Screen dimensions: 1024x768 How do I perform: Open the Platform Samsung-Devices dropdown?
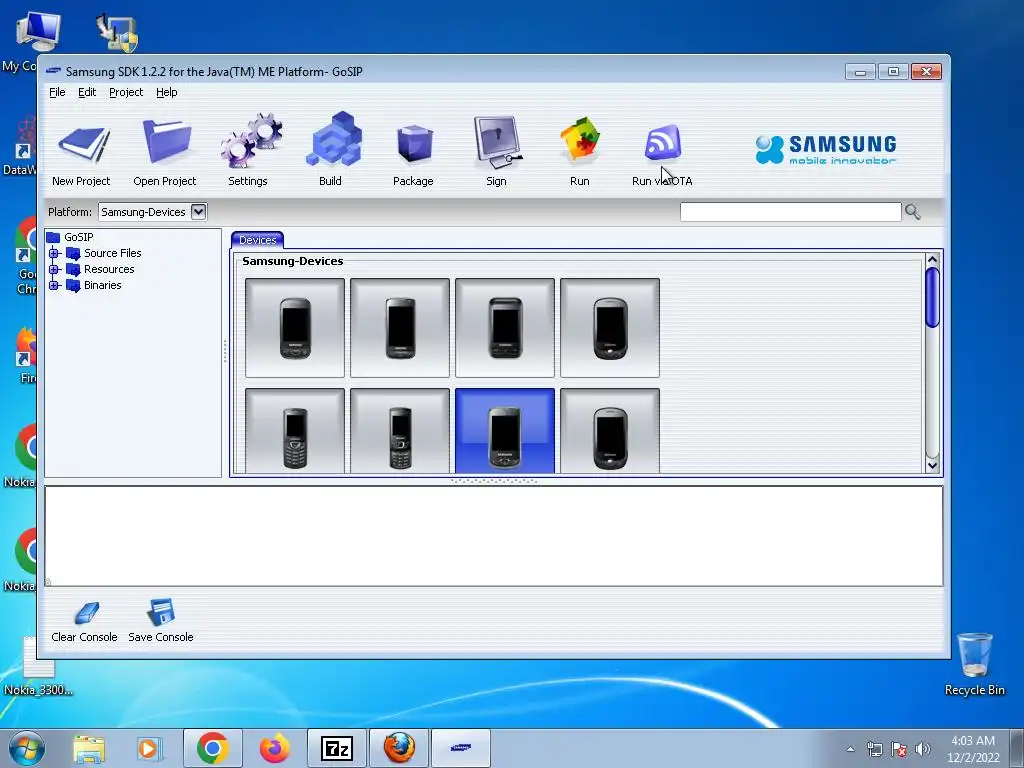click(x=199, y=212)
